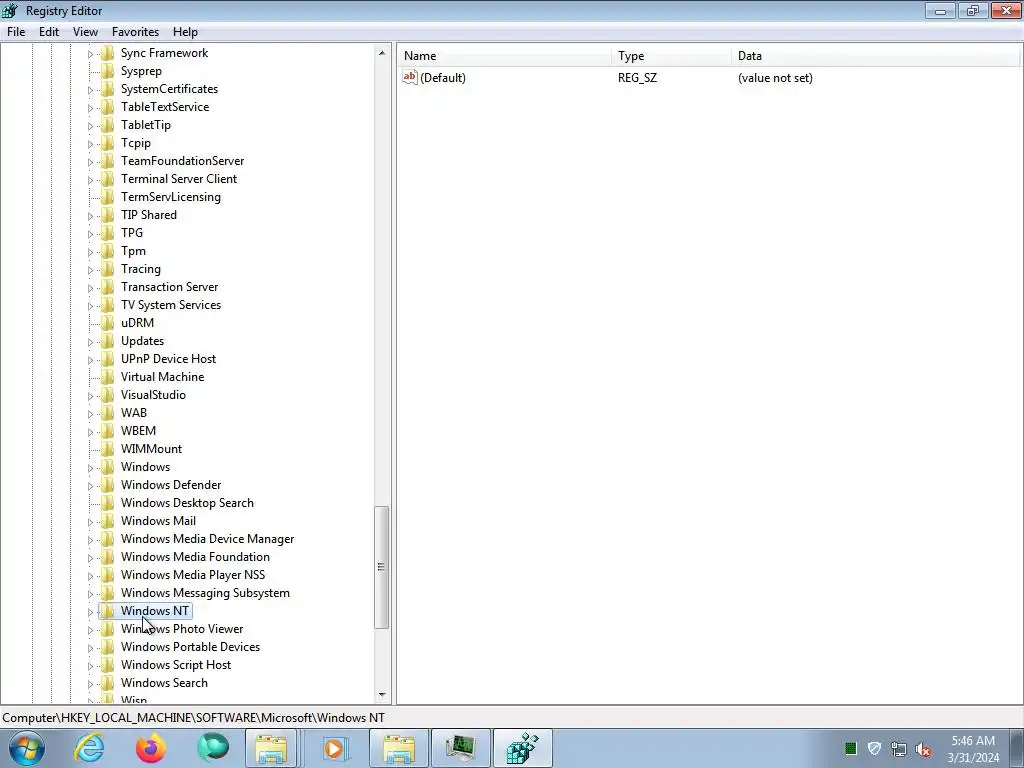Click the UPnP Device Host folder icon
The height and width of the screenshot is (768, 1024).
(108, 359)
